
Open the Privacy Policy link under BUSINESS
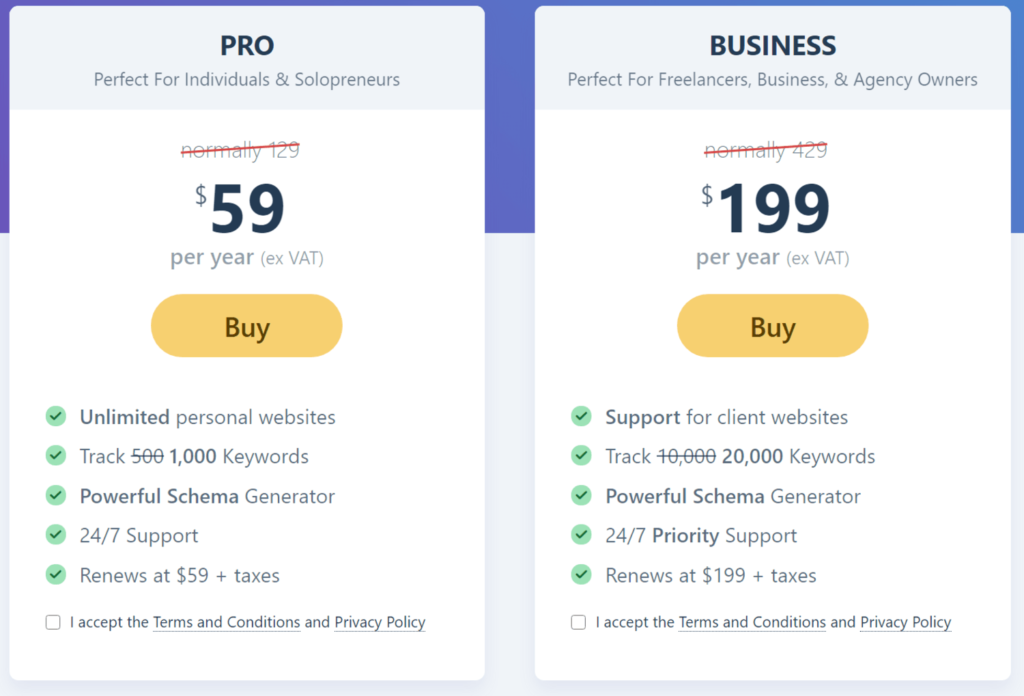905,622
